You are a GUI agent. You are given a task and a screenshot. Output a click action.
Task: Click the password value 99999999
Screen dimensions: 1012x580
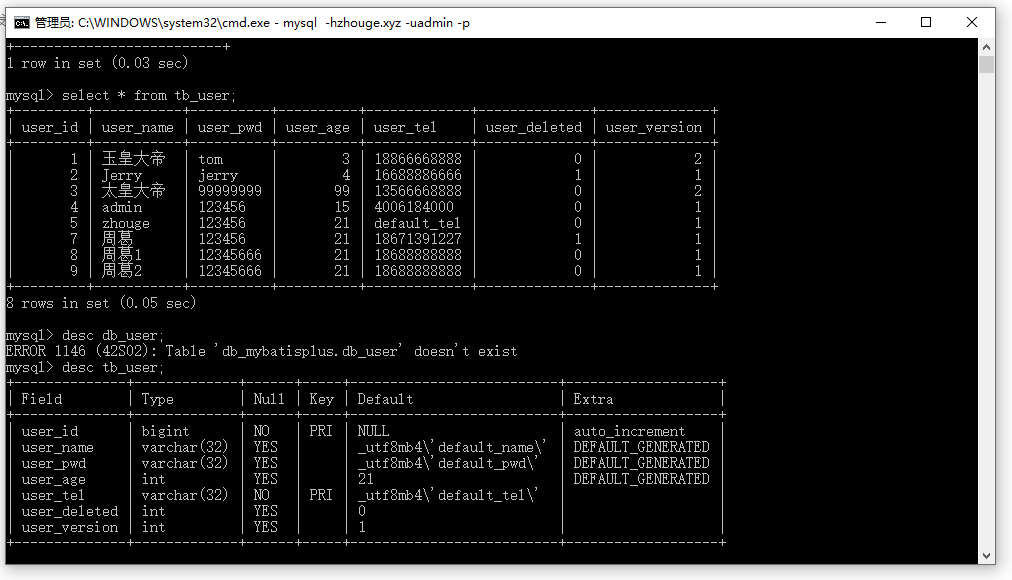pos(230,191)
